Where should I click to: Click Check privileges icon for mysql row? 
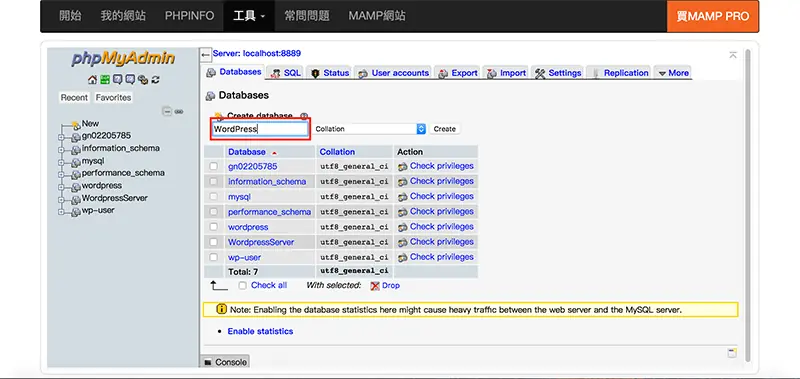click(x=403, y=196)
